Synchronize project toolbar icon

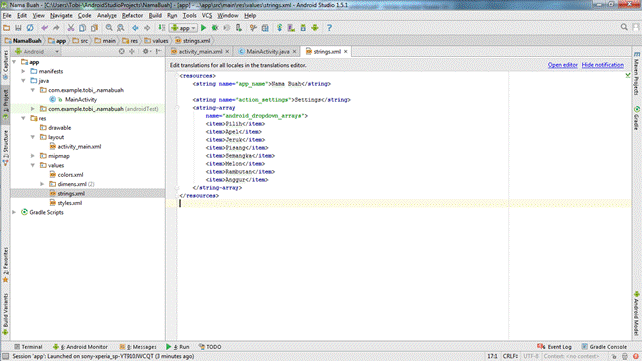tap(30, 28)
